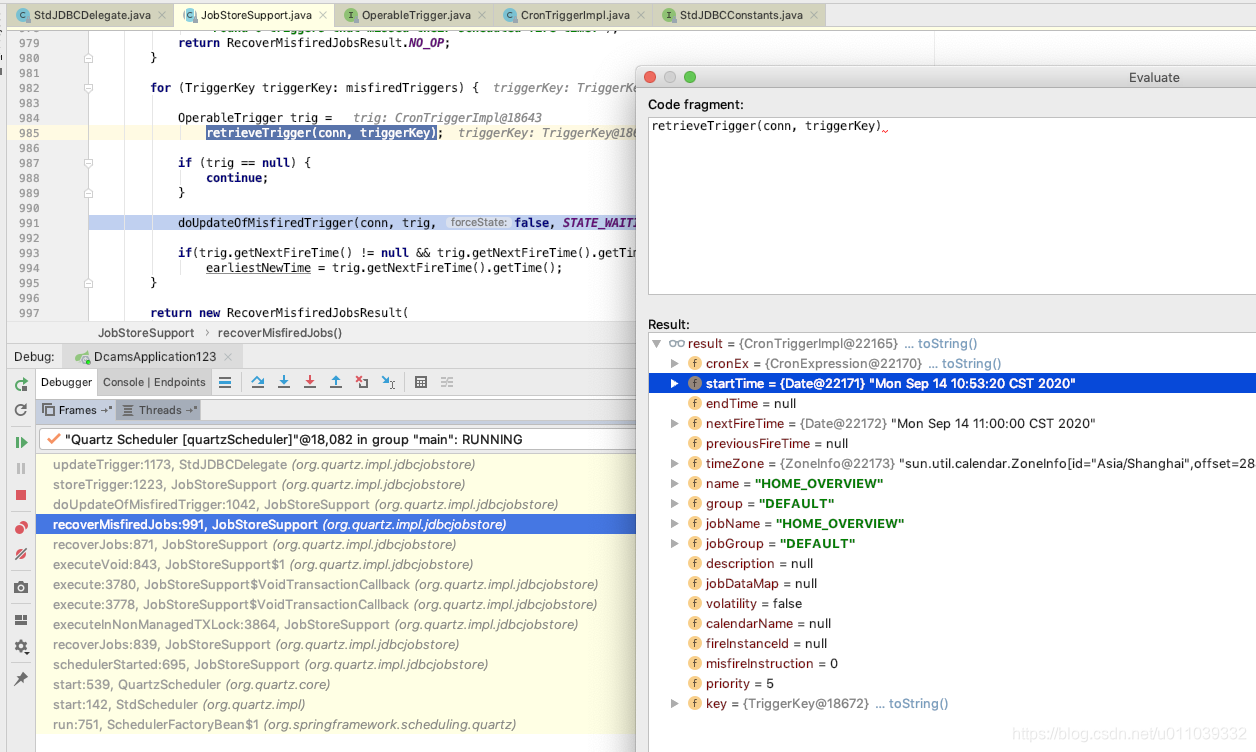
Task: Click the Pause Program icon
Action: coord(21,468)
